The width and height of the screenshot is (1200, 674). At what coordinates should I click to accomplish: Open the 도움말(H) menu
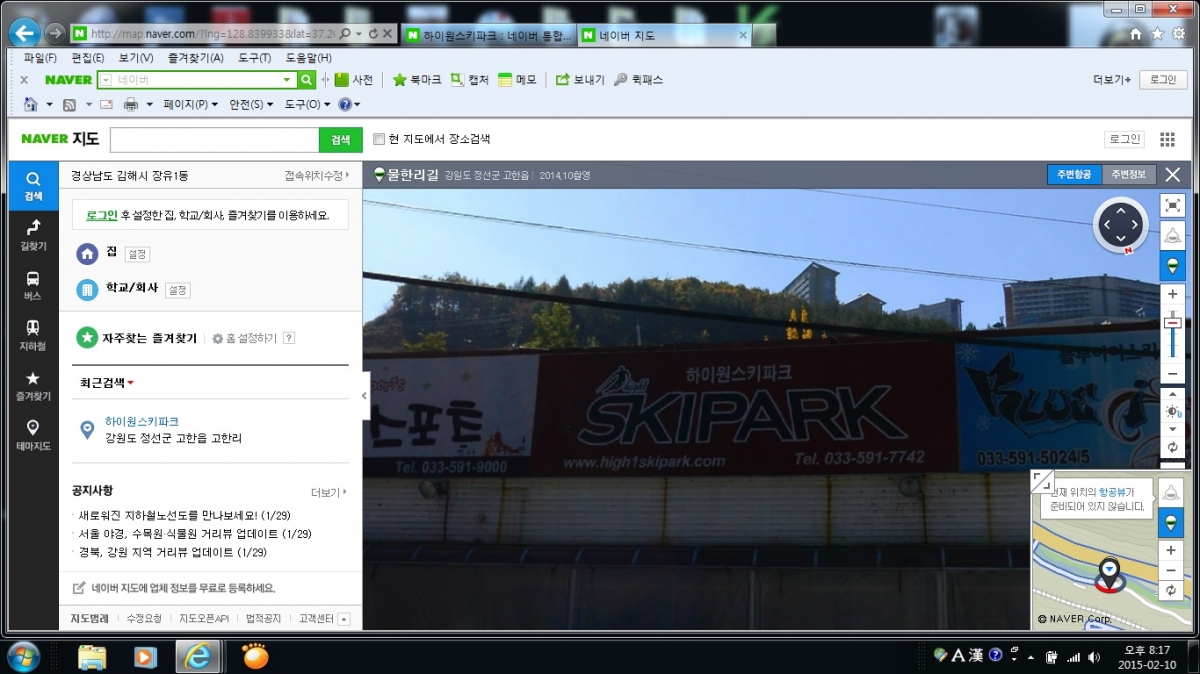(308, 58)
